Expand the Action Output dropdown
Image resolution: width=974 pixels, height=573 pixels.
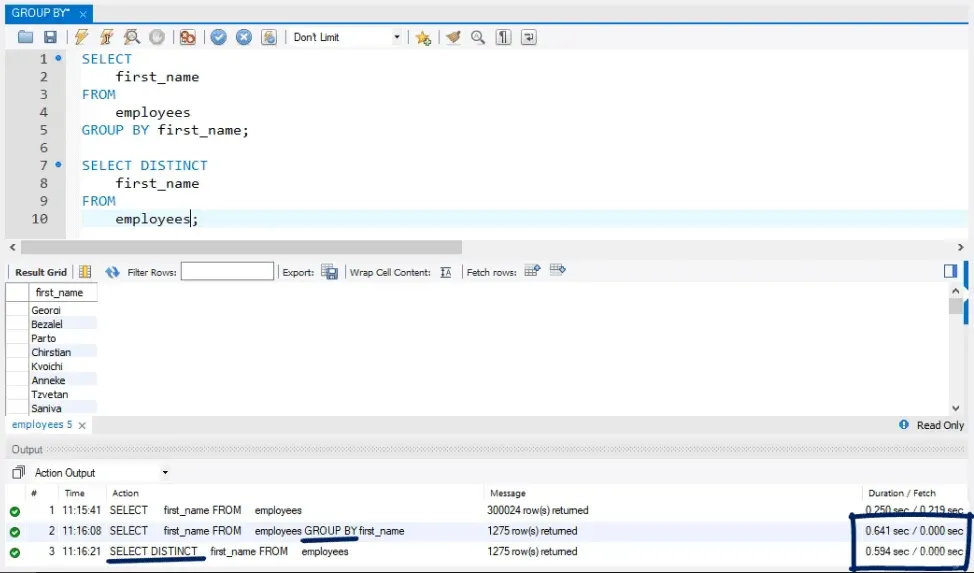pyautogui.click(x=165, y=473)
